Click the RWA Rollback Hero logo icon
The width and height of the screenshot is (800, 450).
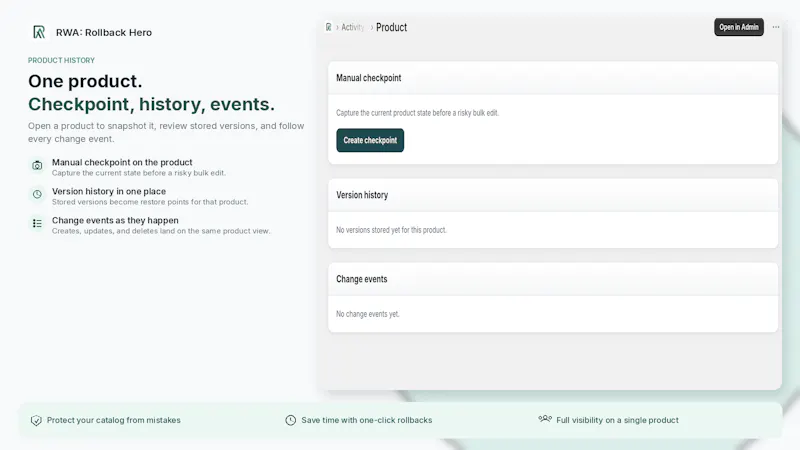39,32
